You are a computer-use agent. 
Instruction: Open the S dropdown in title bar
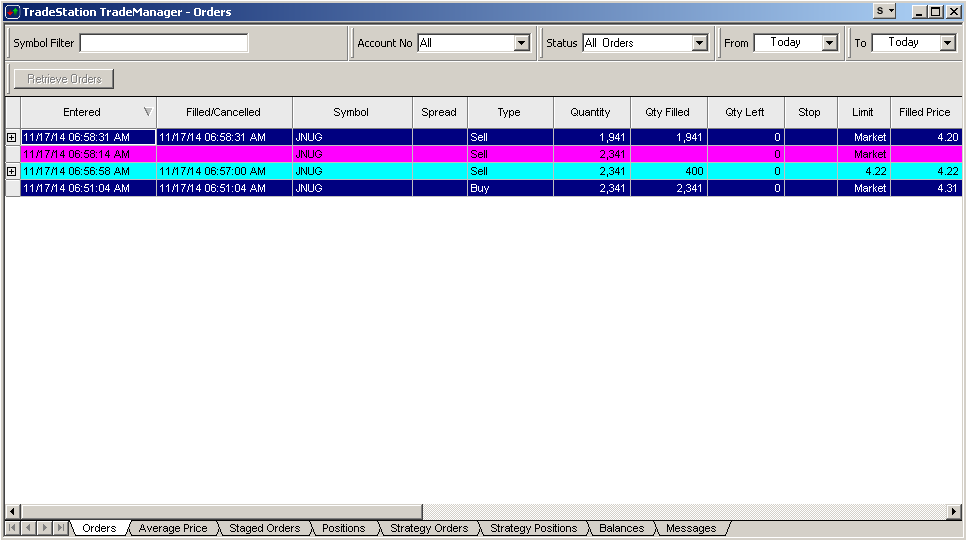[x=885, y=11]
